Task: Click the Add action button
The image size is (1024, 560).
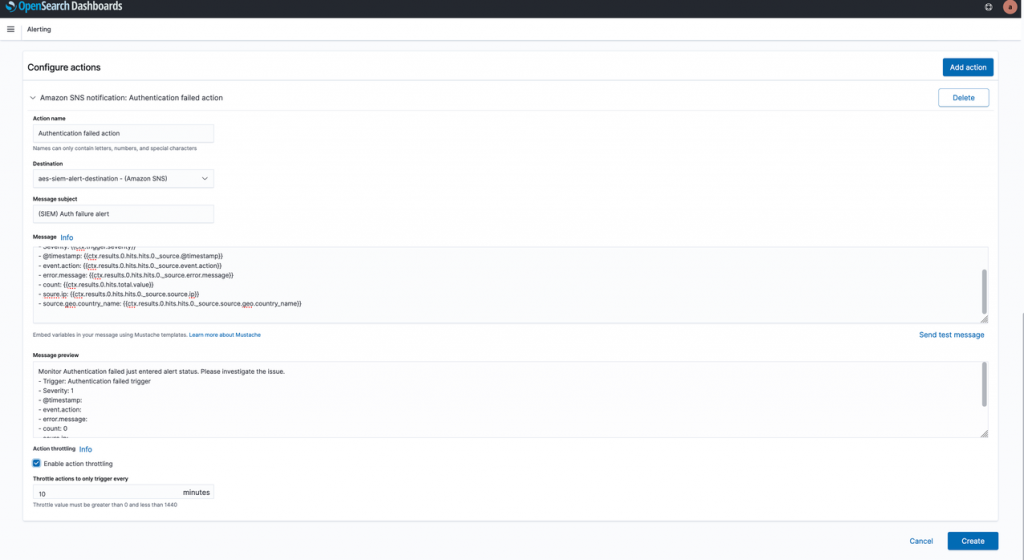Action: (x=967, y=67)
